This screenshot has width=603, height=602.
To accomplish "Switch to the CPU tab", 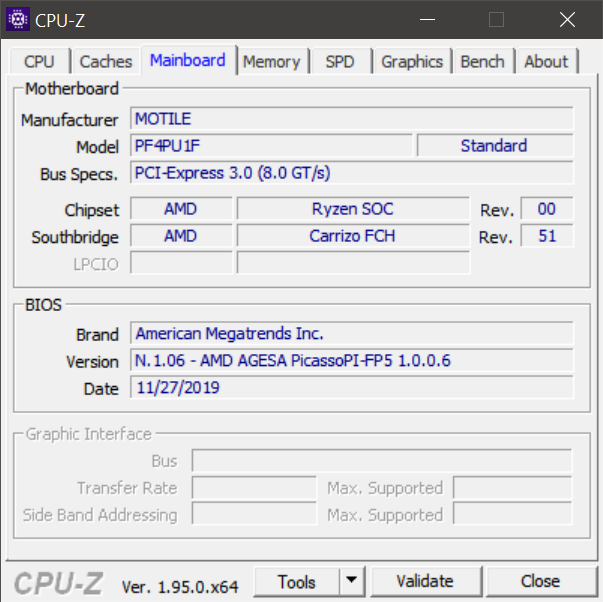I will pyautogui.click(x=40, y=62).
